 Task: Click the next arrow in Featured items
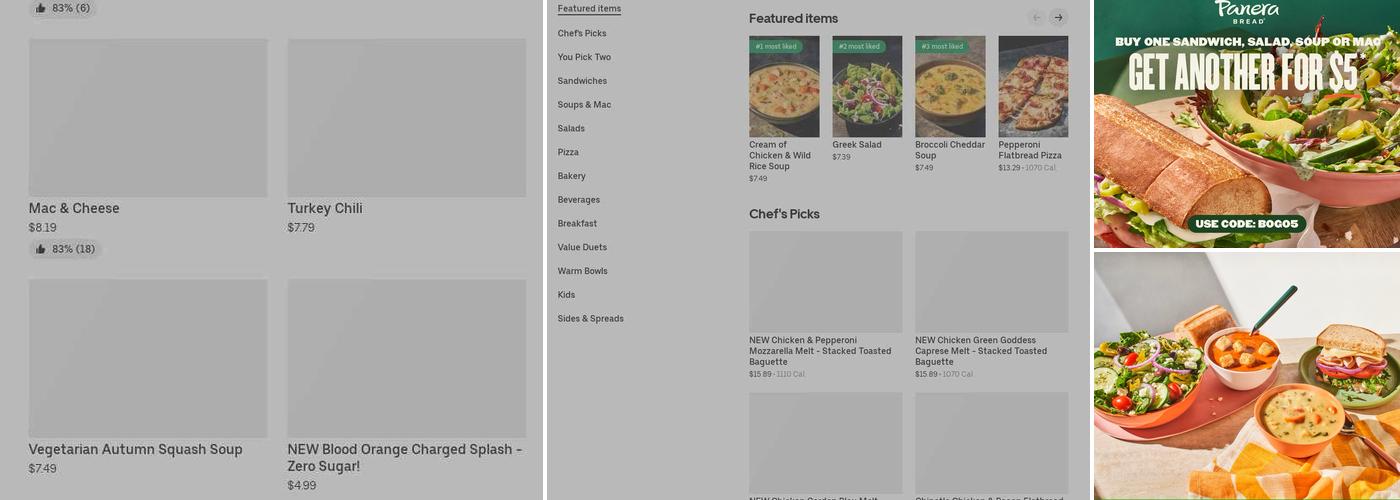[x=1058, y=18]
